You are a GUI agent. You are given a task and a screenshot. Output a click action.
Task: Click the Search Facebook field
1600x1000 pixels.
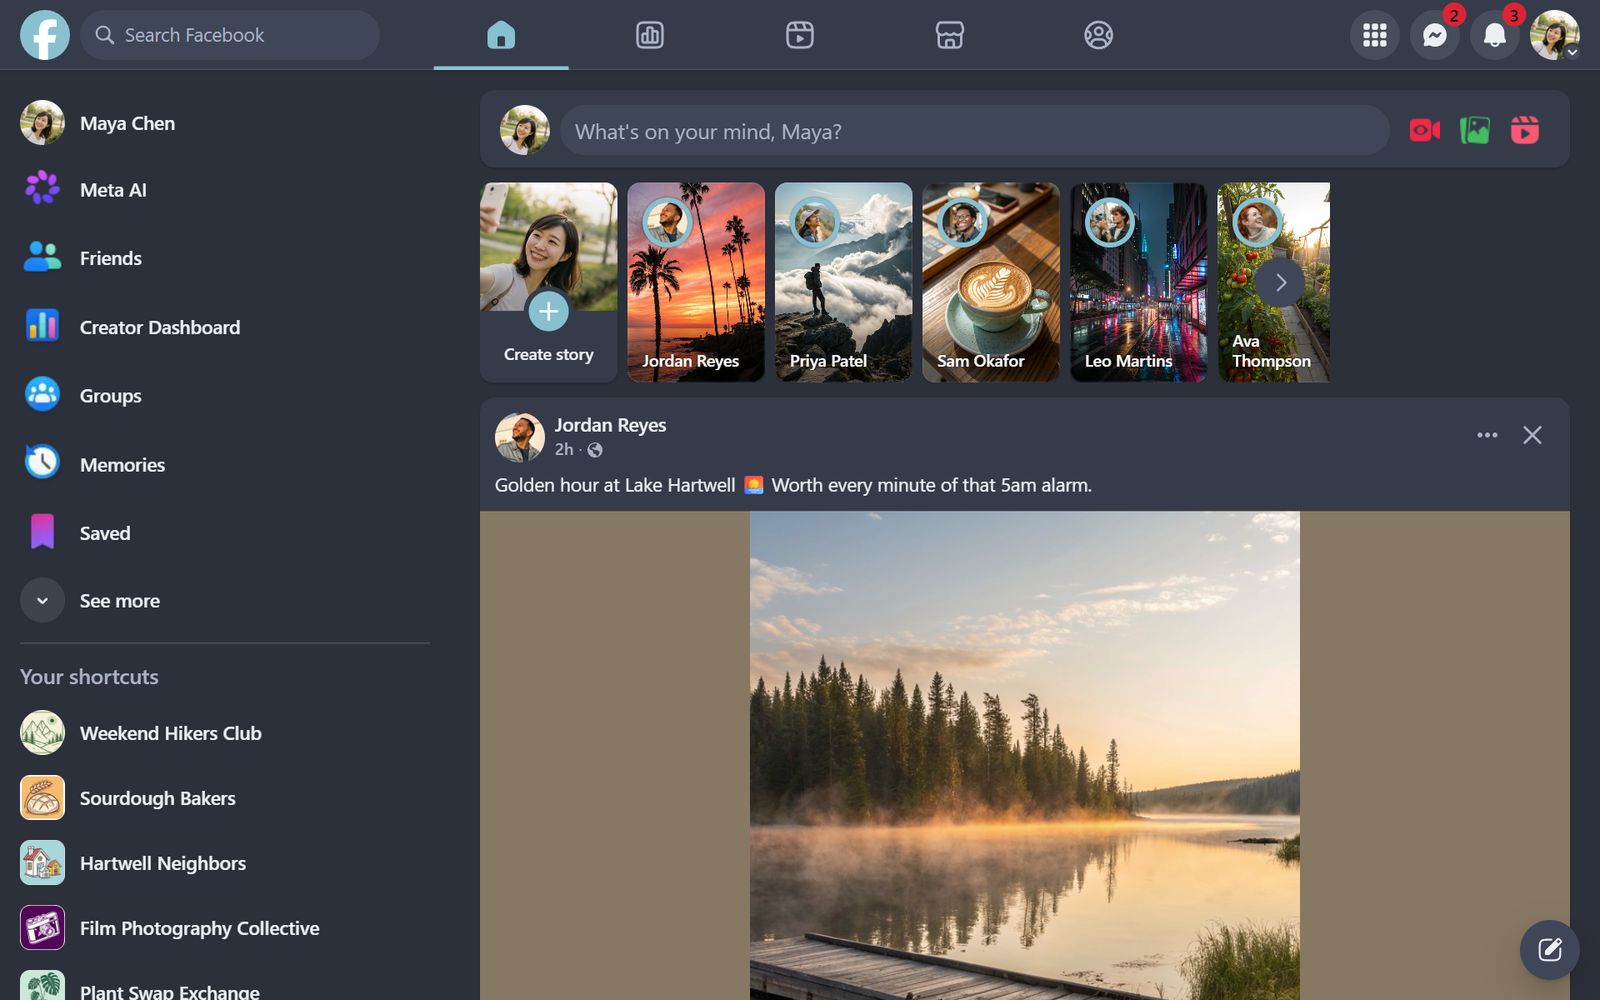tap(230, 35)
